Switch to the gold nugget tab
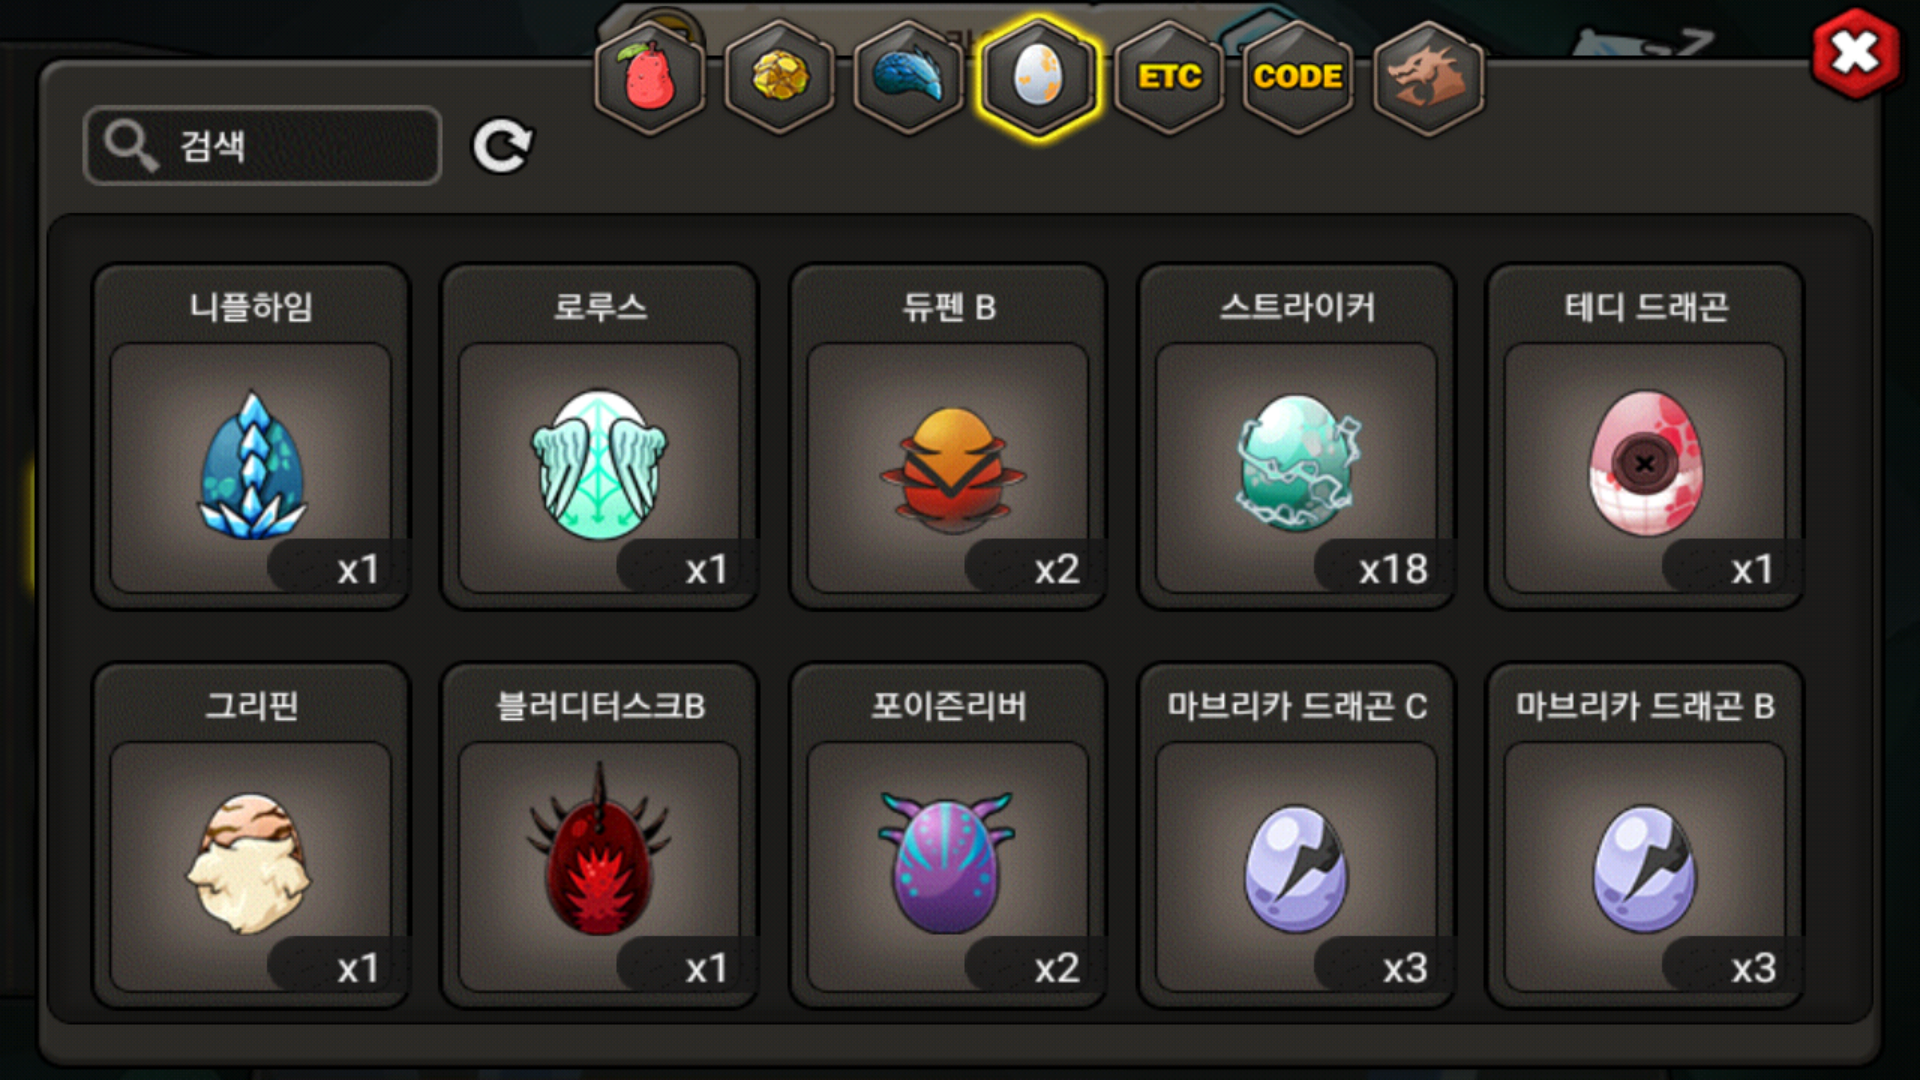 (779, 77)
